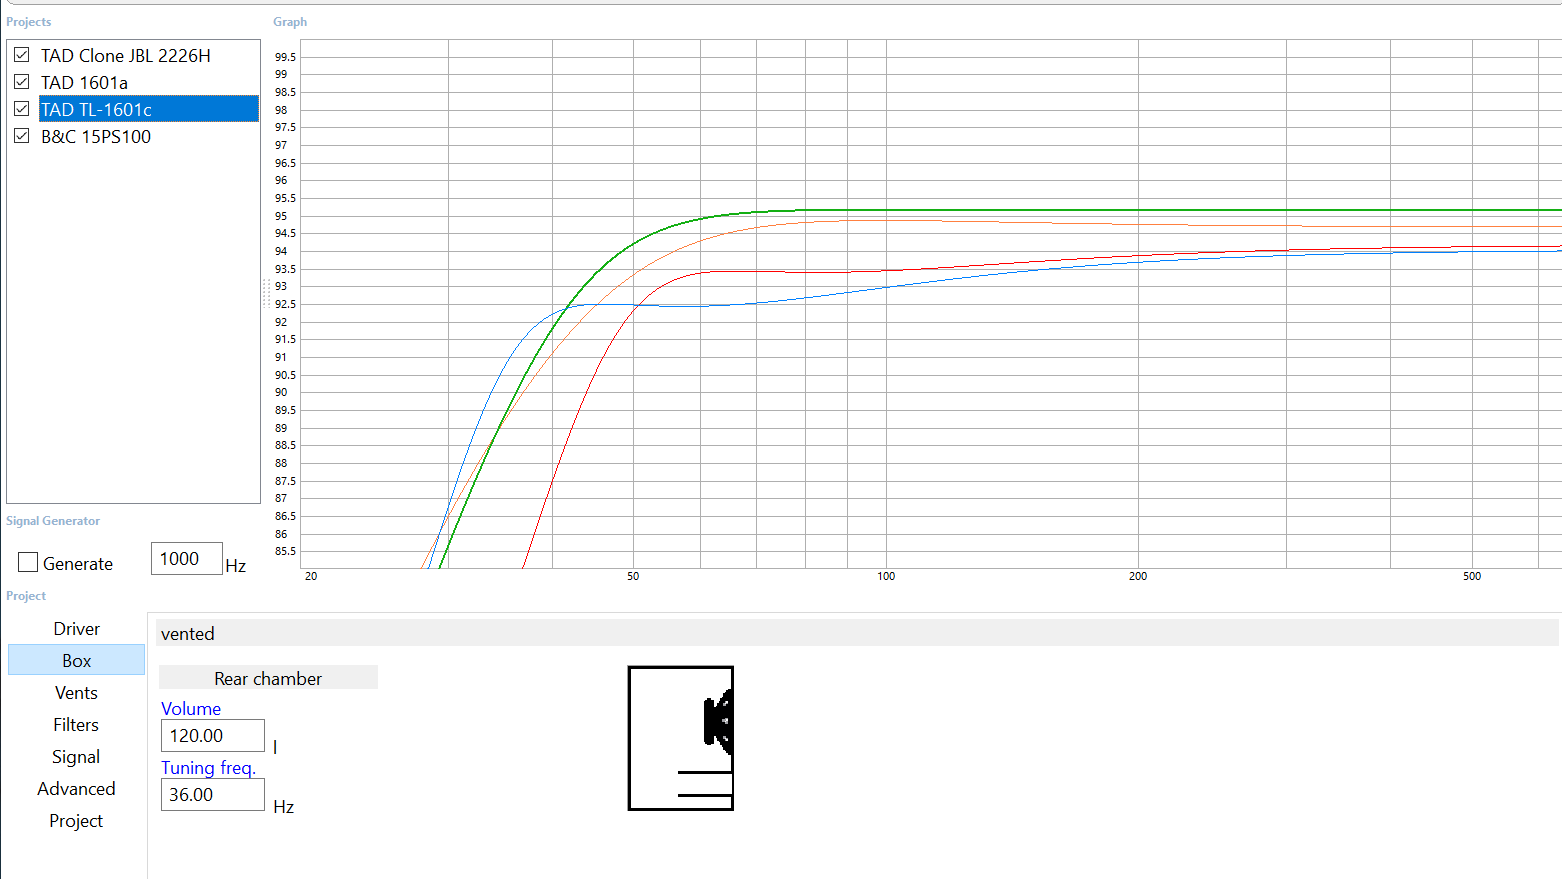Open the Filters tab
Viewport: 1562px width, 879px height.
point(76,725)
